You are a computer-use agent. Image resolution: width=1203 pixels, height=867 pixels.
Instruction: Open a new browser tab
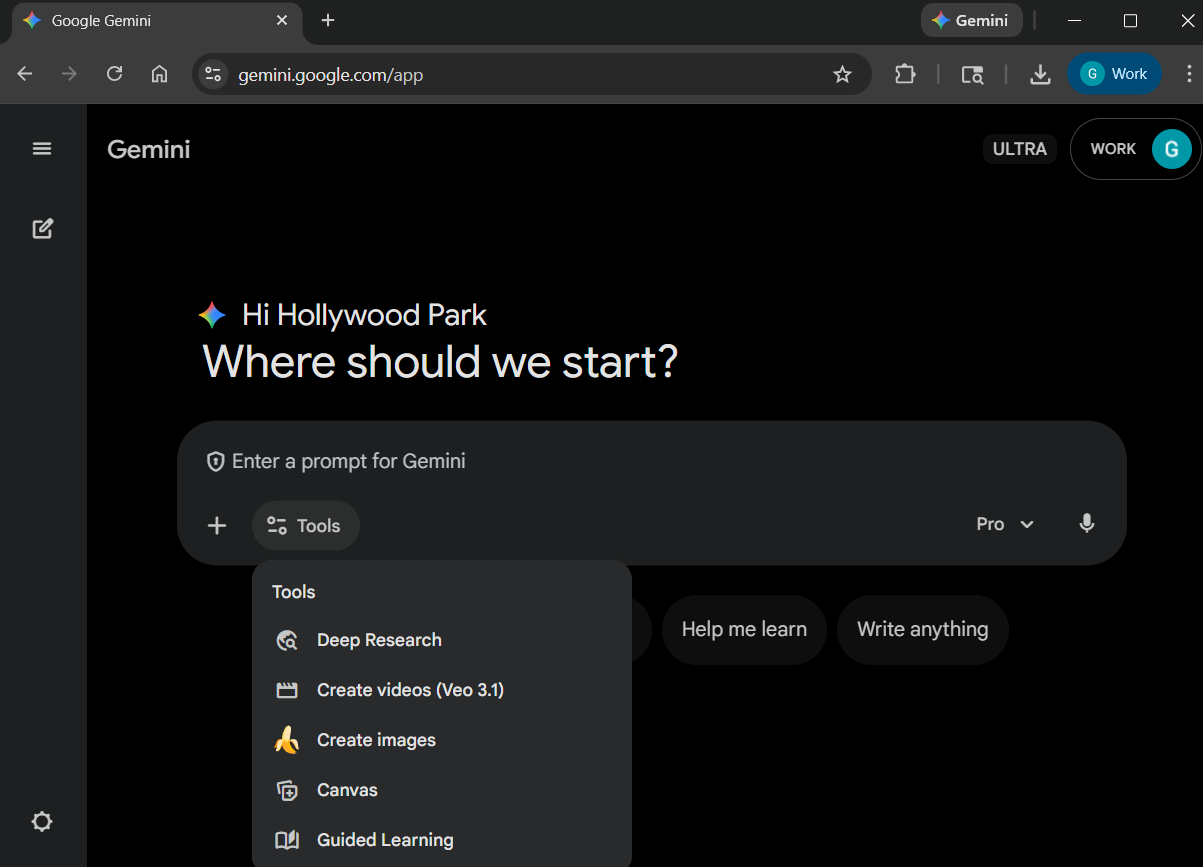[x=328, y=20]
